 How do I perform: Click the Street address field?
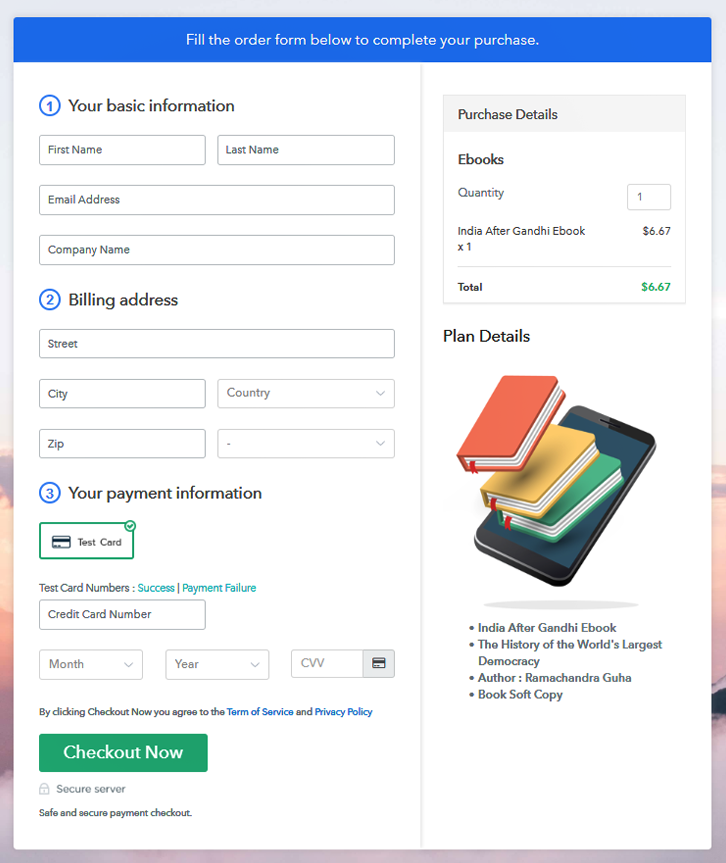click(x=217, y=344)
